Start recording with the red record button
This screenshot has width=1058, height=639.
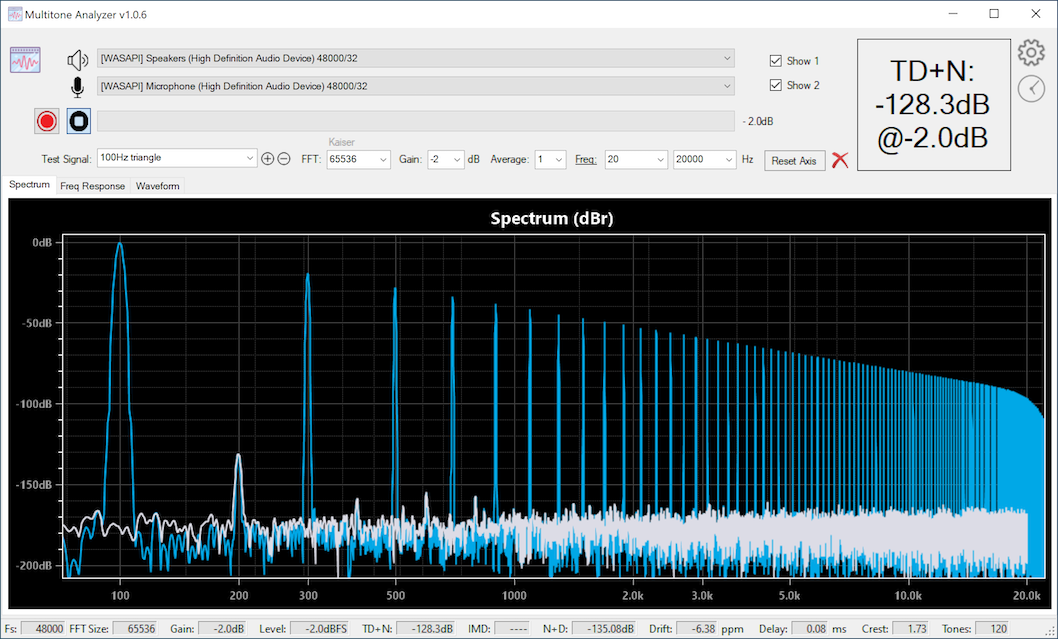pos(47,121)
